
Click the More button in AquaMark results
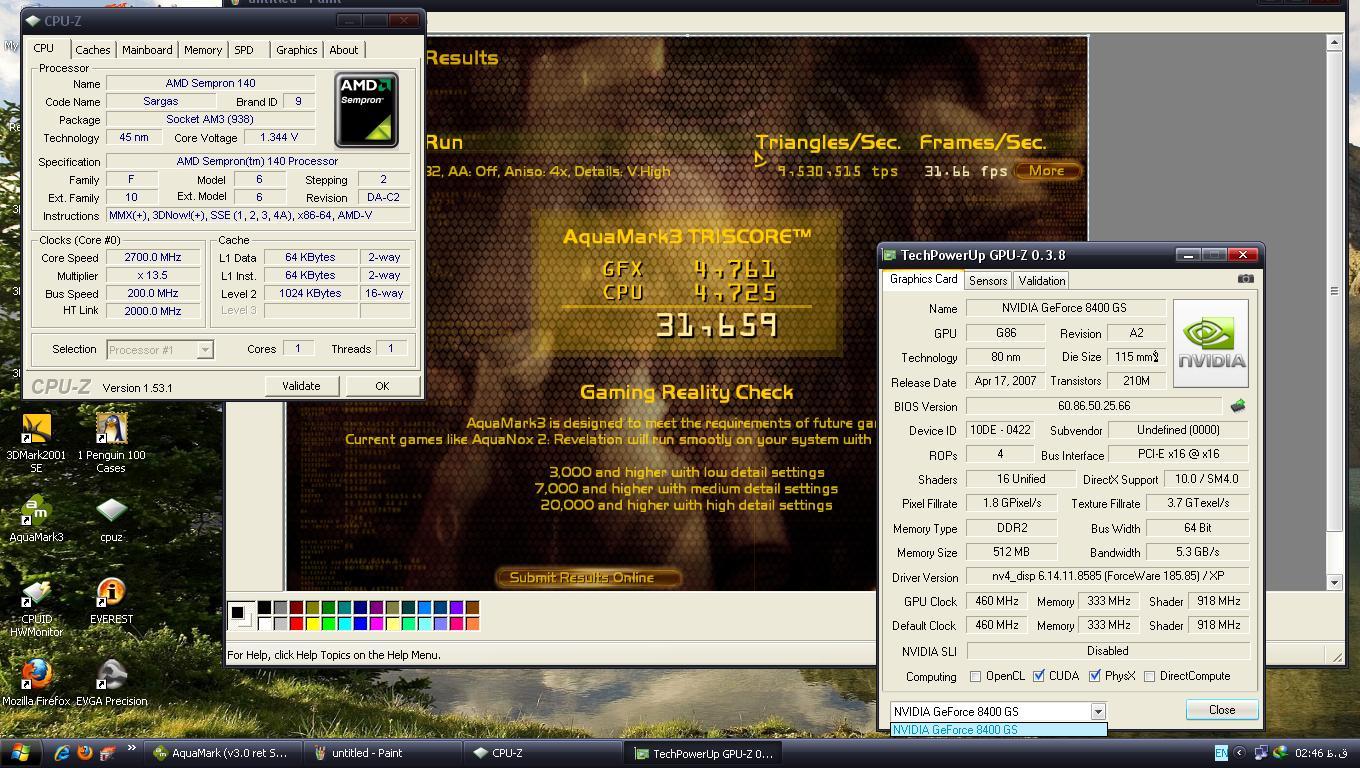(1047, 171)
